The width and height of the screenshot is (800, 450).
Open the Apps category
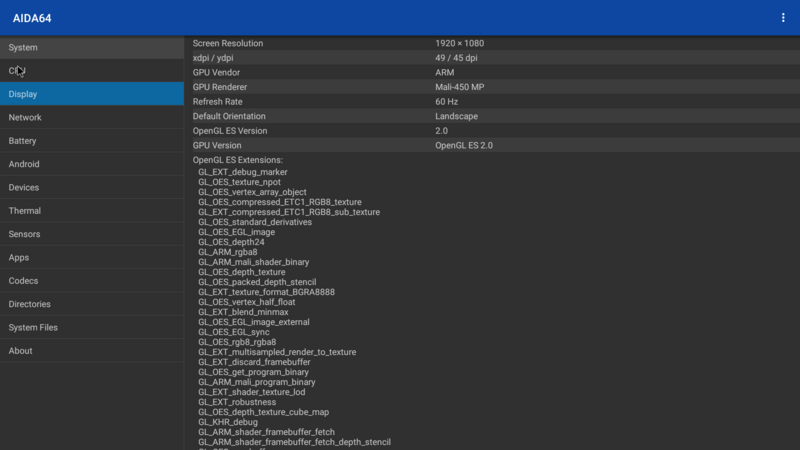coord(92,258)
